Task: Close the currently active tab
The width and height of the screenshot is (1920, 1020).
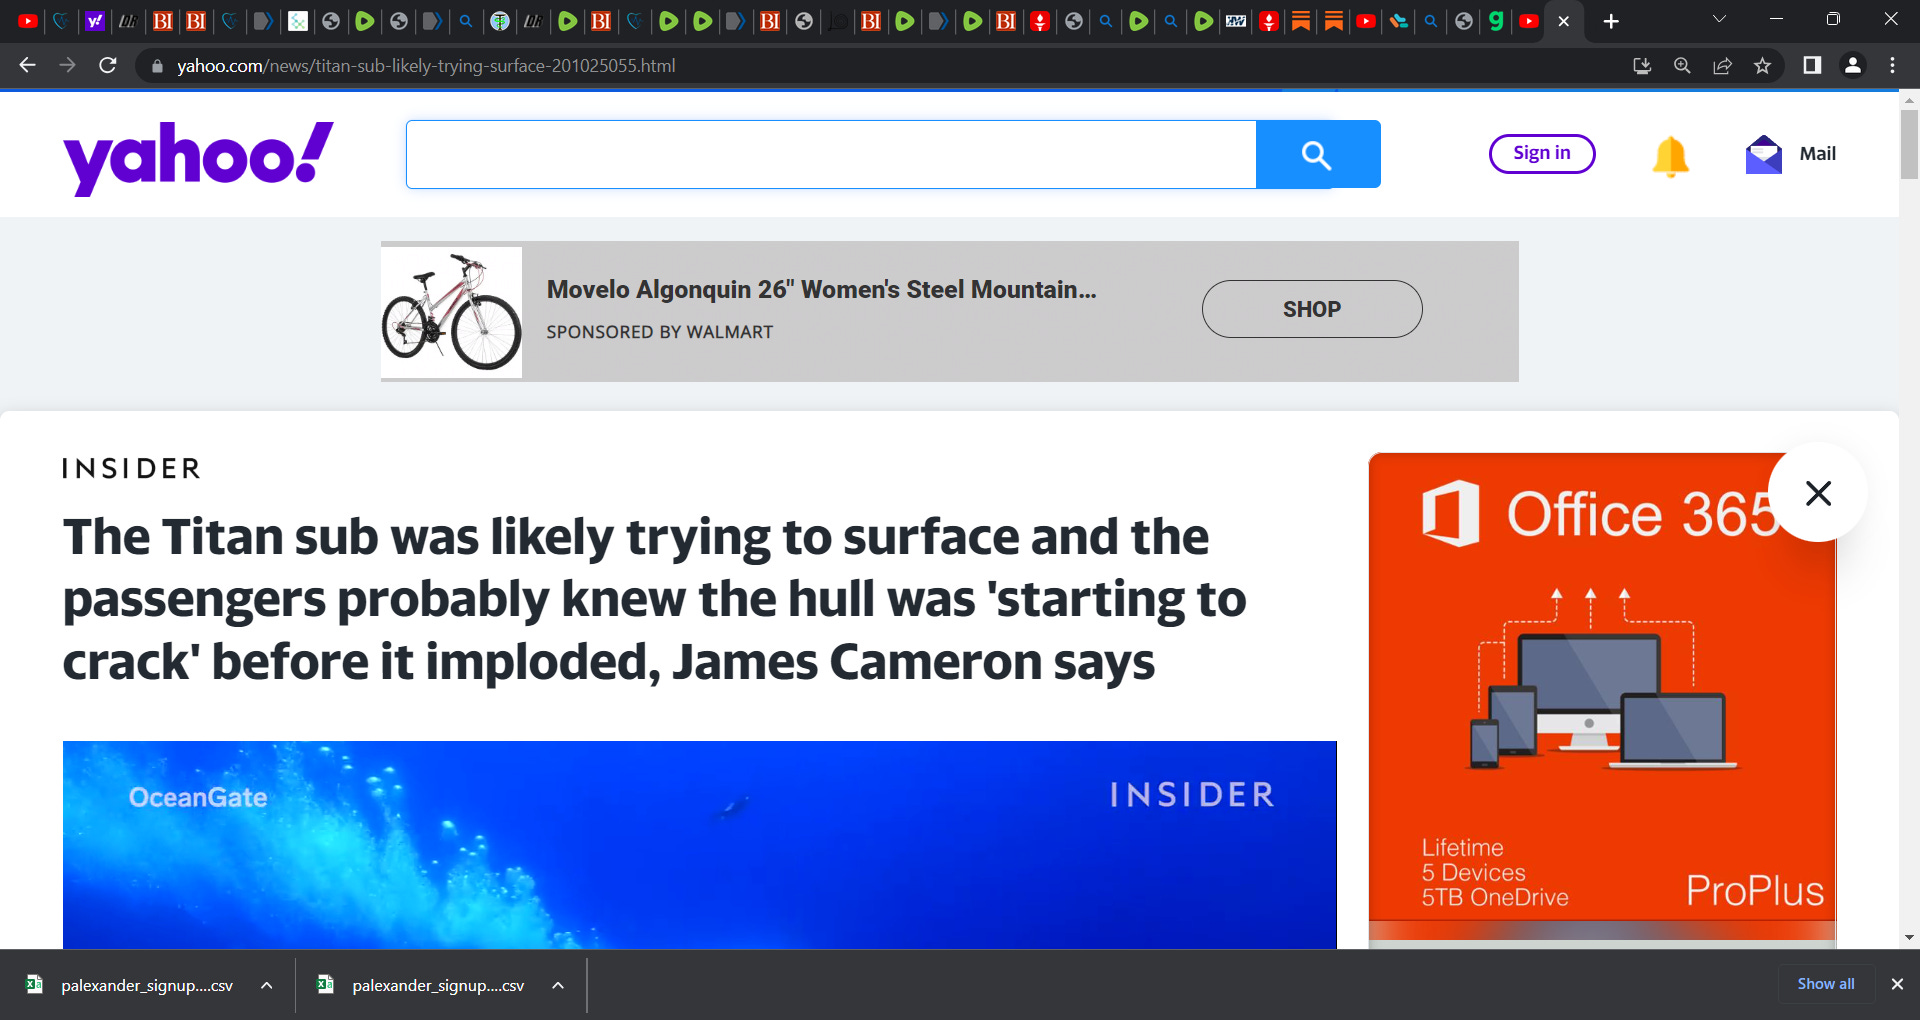Action: coord(1564,21)
